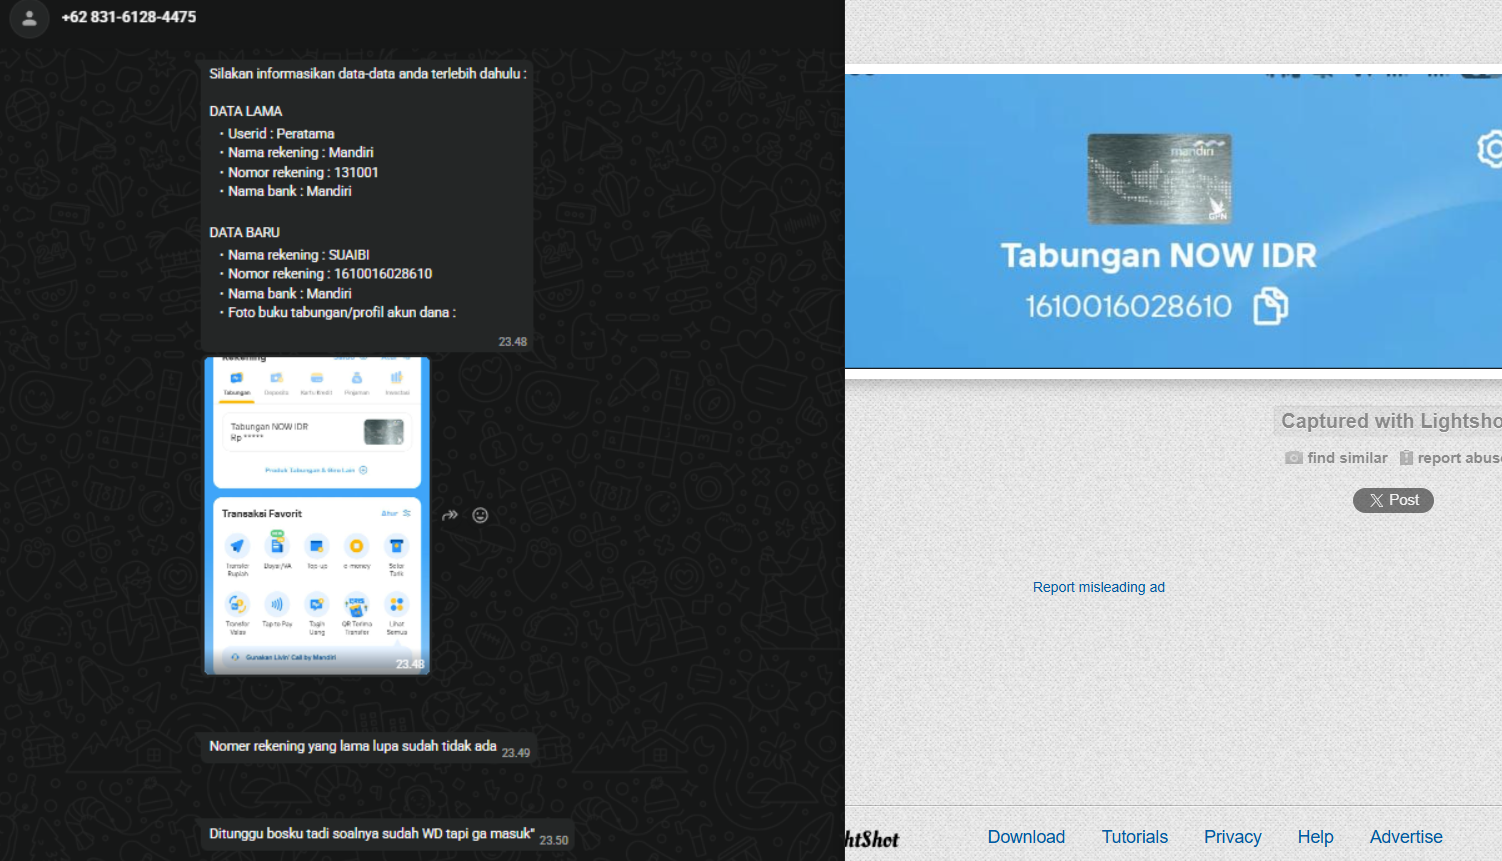
Task: Click the report abuse icon
Action: click(x=1406, y=458)
